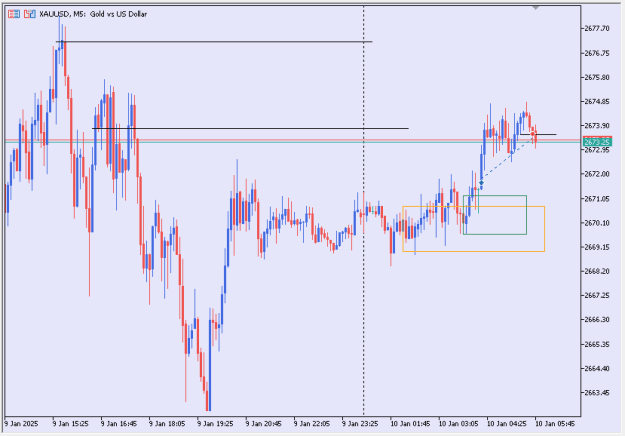Click the 2676.75 price scale label
This screenshot has width=625, height=436.
pyautogui.click(x=597, y=53)
